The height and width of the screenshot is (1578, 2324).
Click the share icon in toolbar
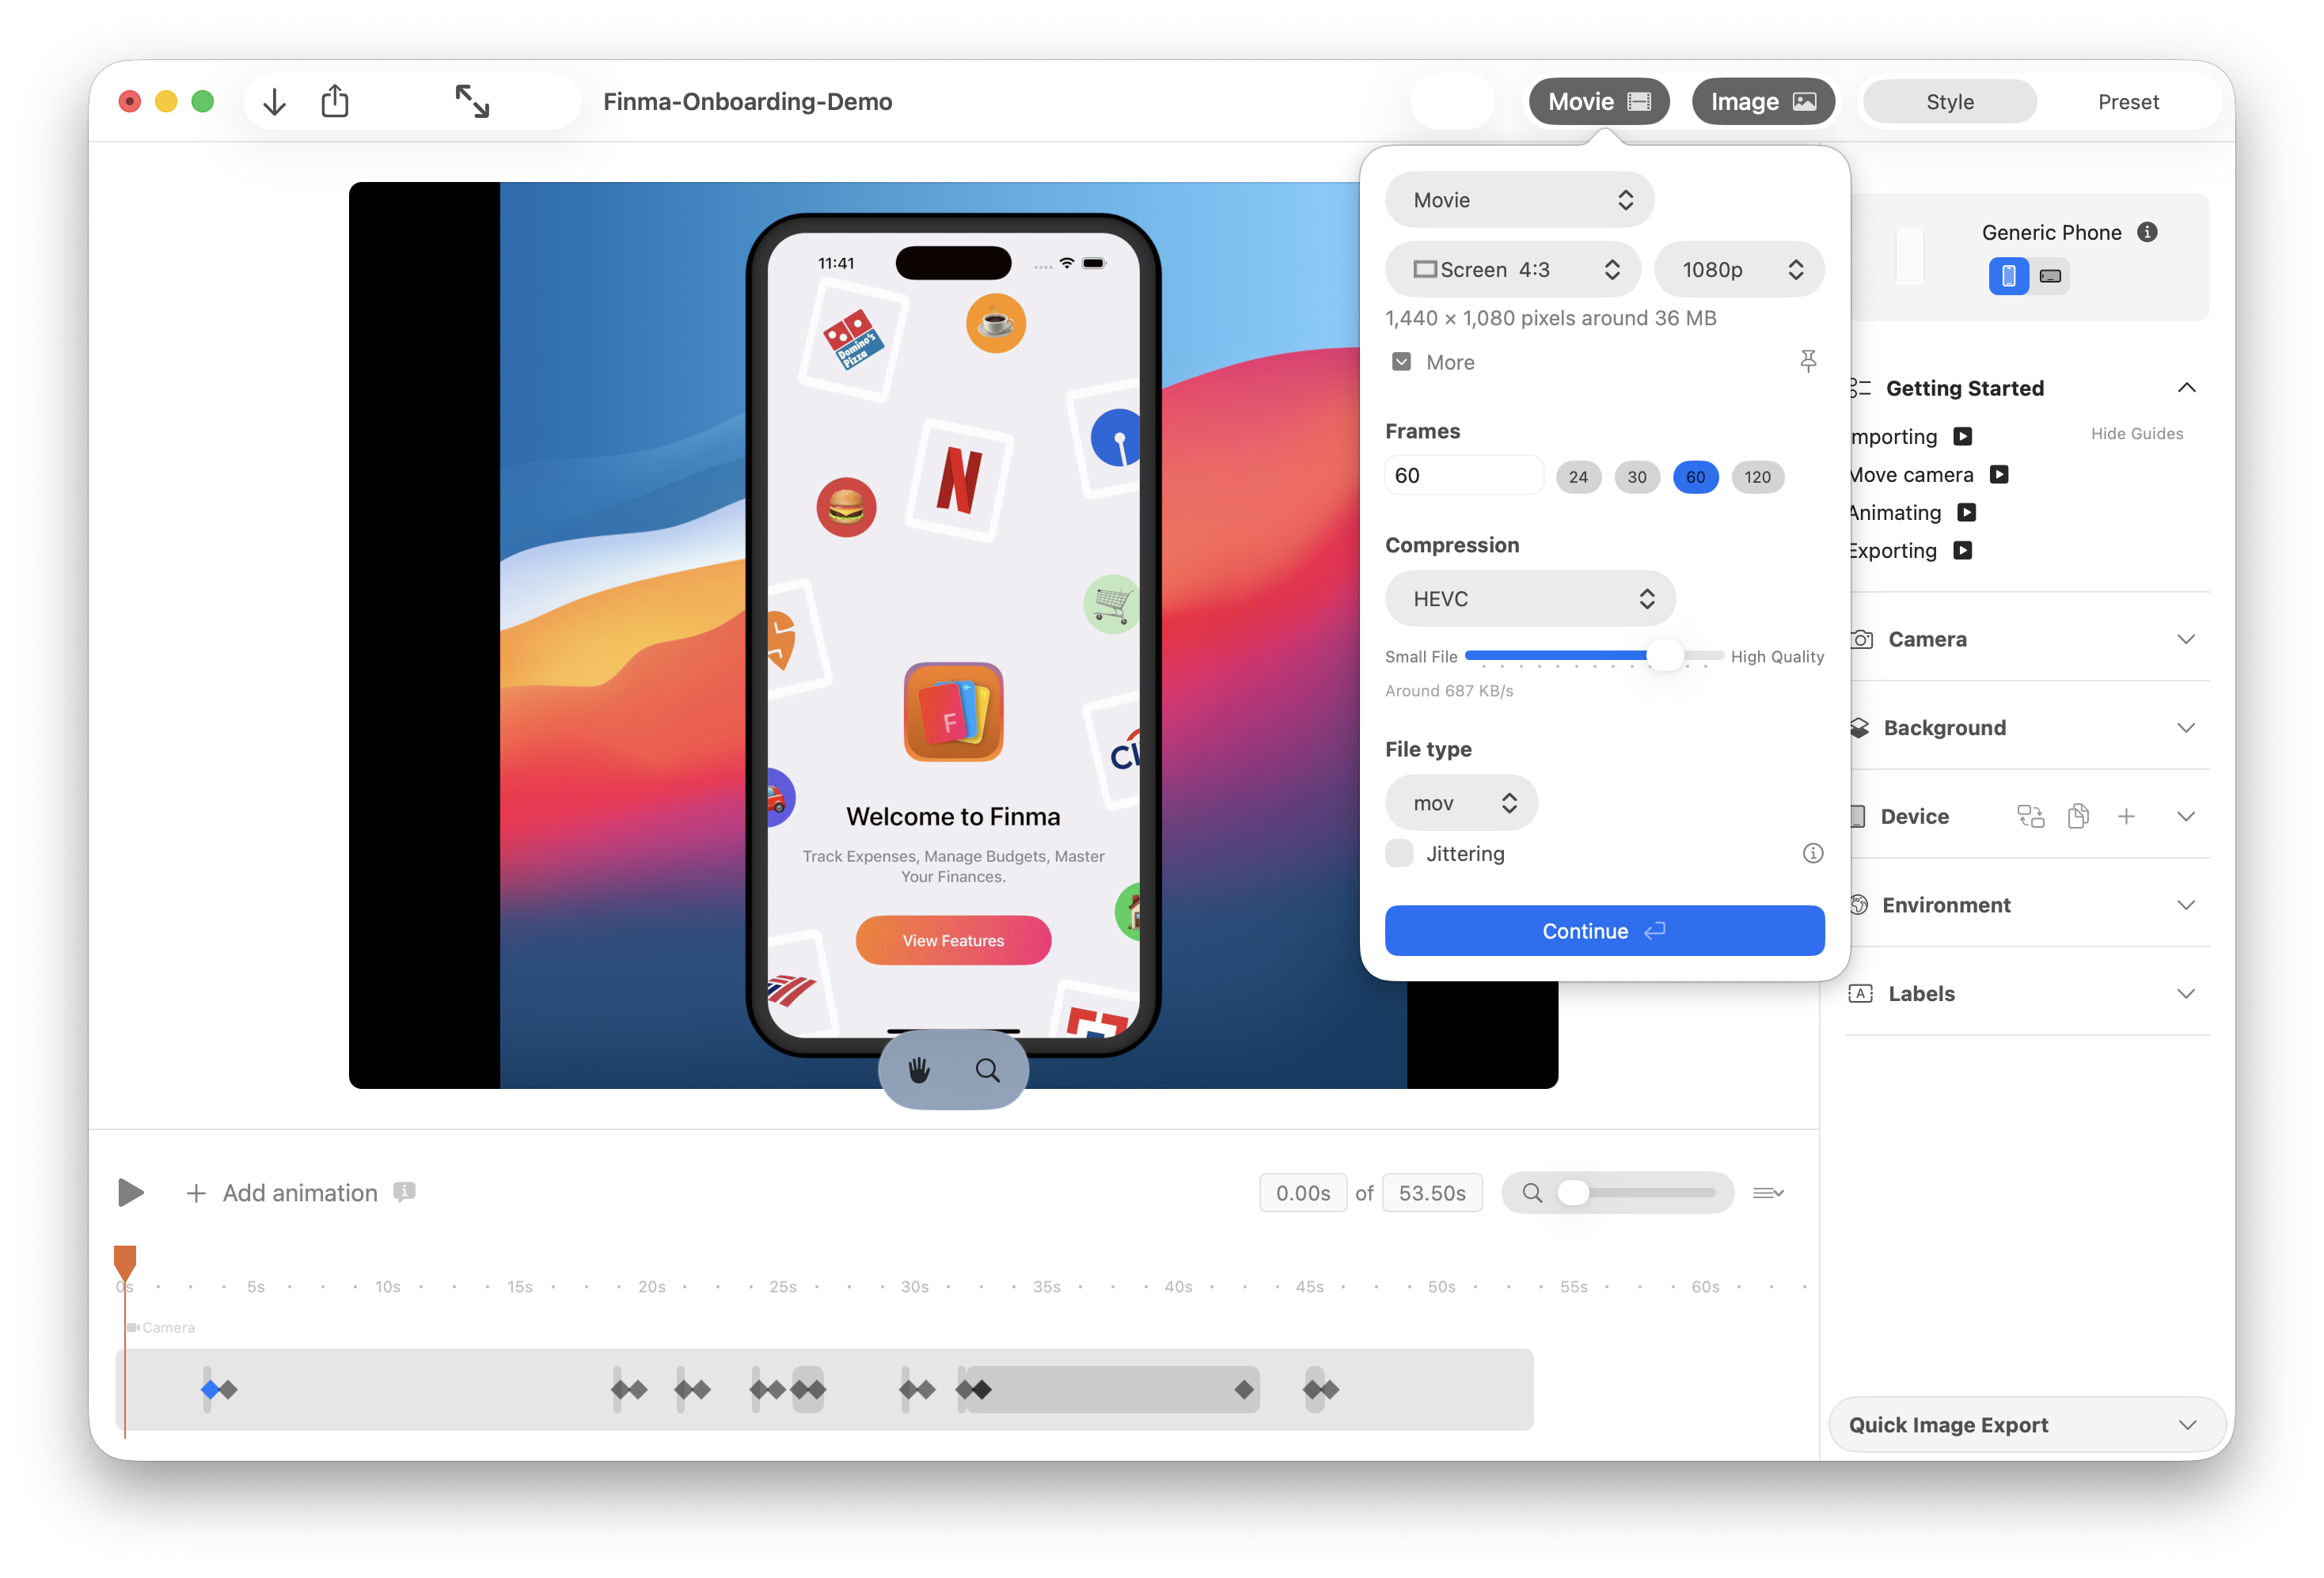335,101
